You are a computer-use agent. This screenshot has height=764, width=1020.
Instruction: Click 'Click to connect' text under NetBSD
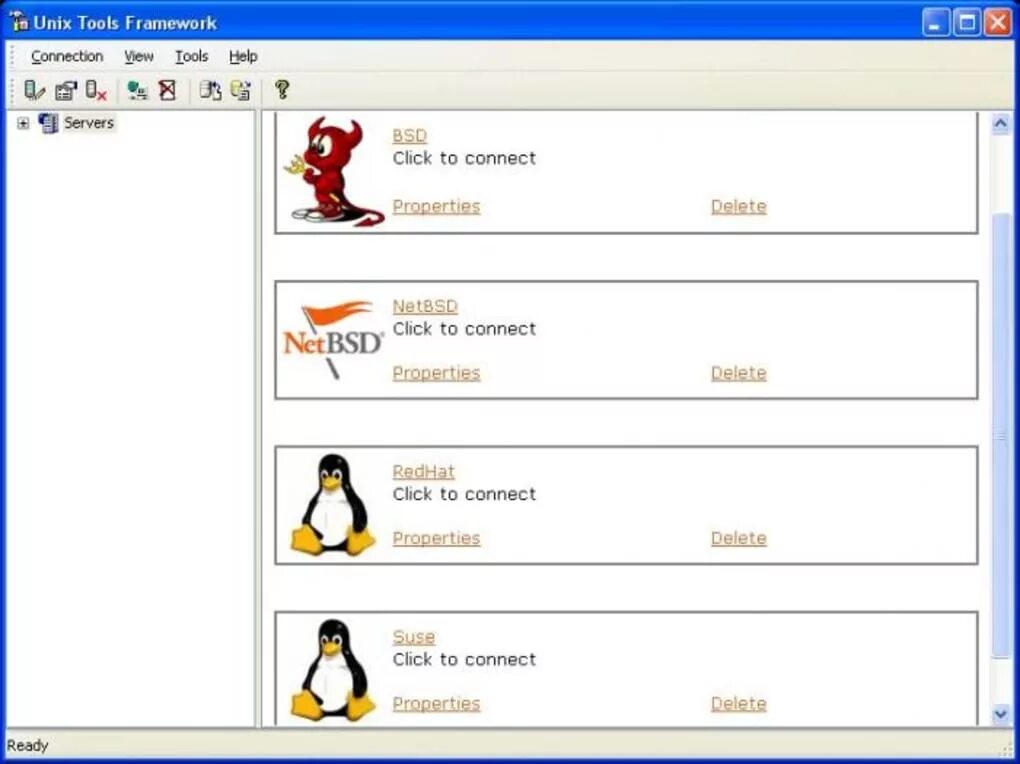pos(464,329)
